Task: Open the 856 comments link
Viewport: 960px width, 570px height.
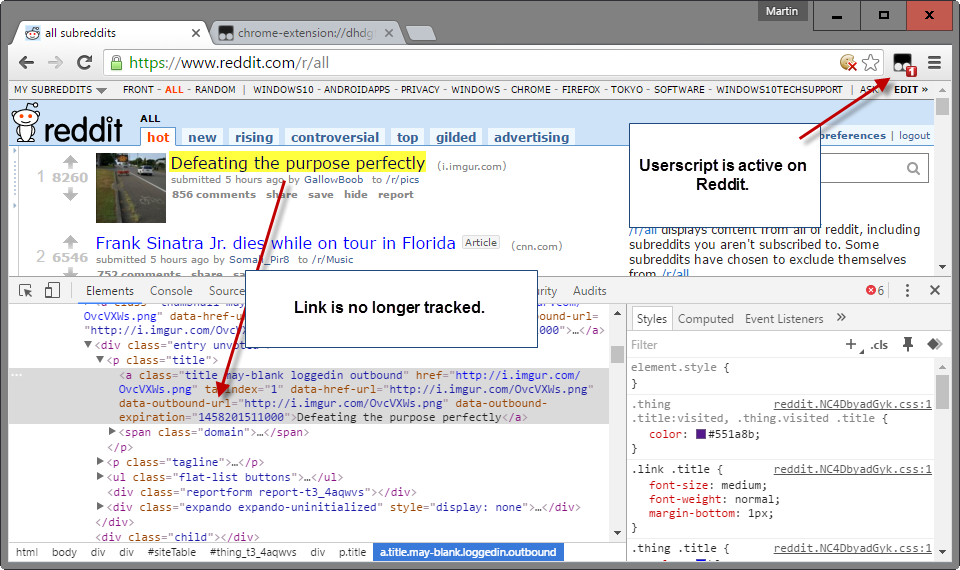Action: coord(213,195)
